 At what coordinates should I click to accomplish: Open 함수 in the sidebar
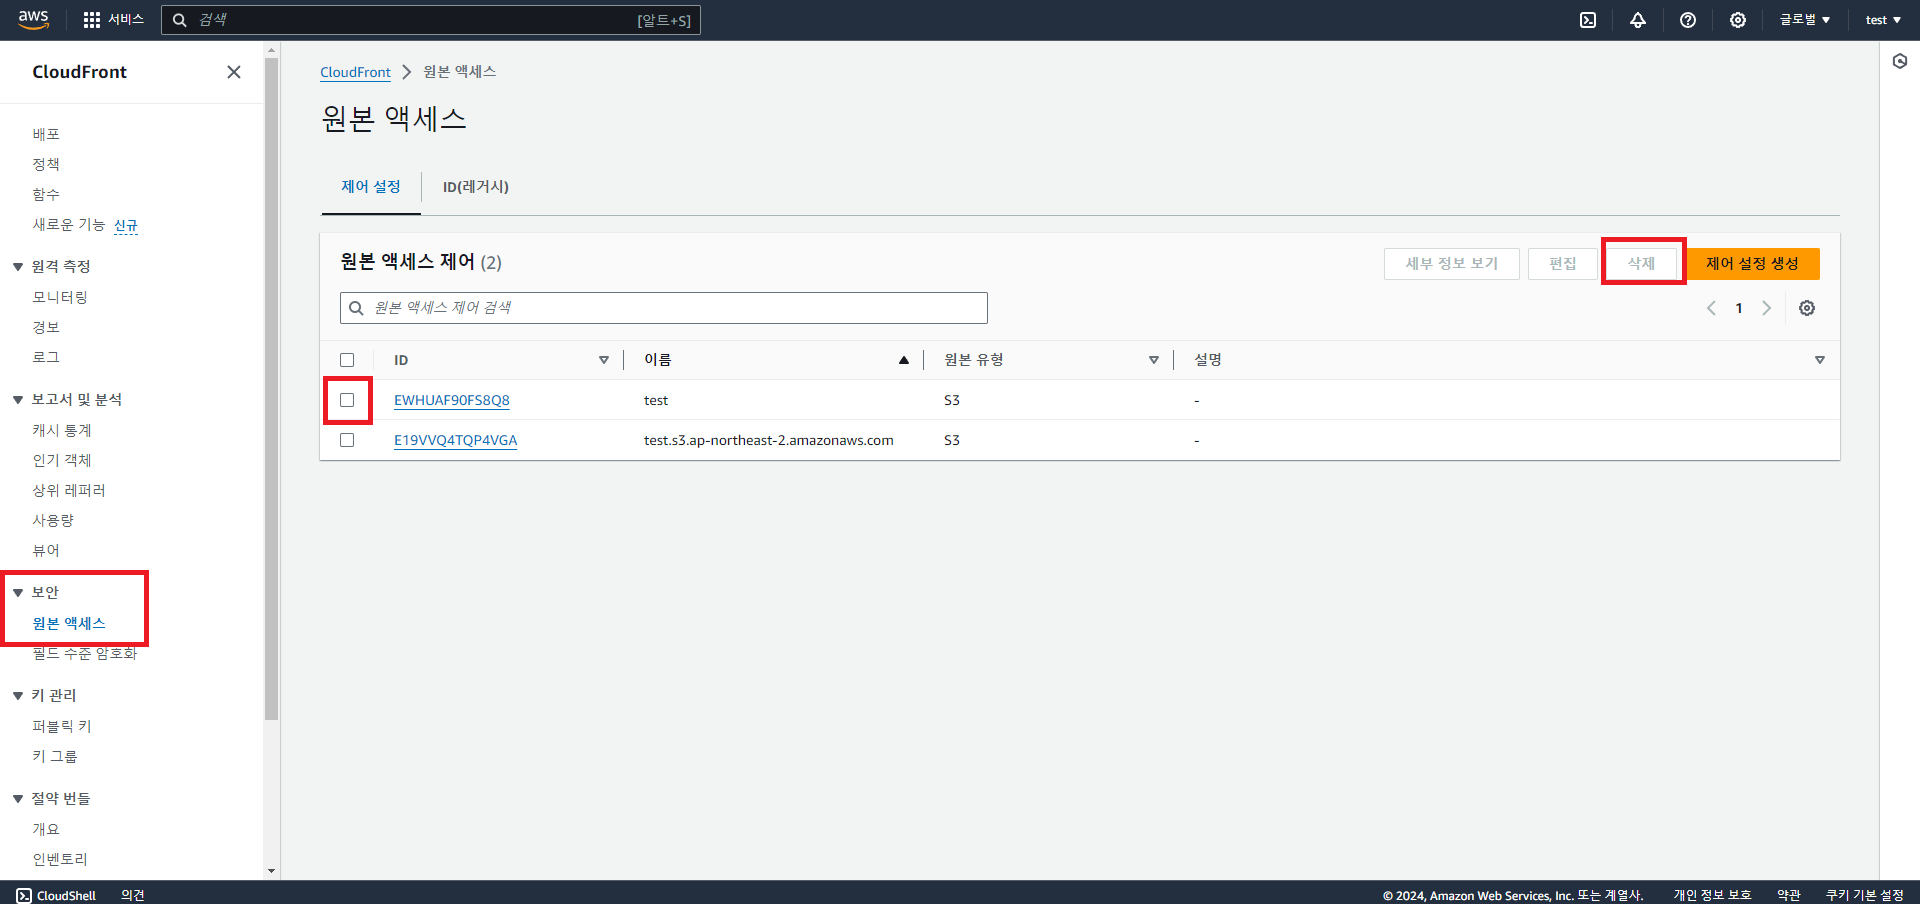(46, 194)
